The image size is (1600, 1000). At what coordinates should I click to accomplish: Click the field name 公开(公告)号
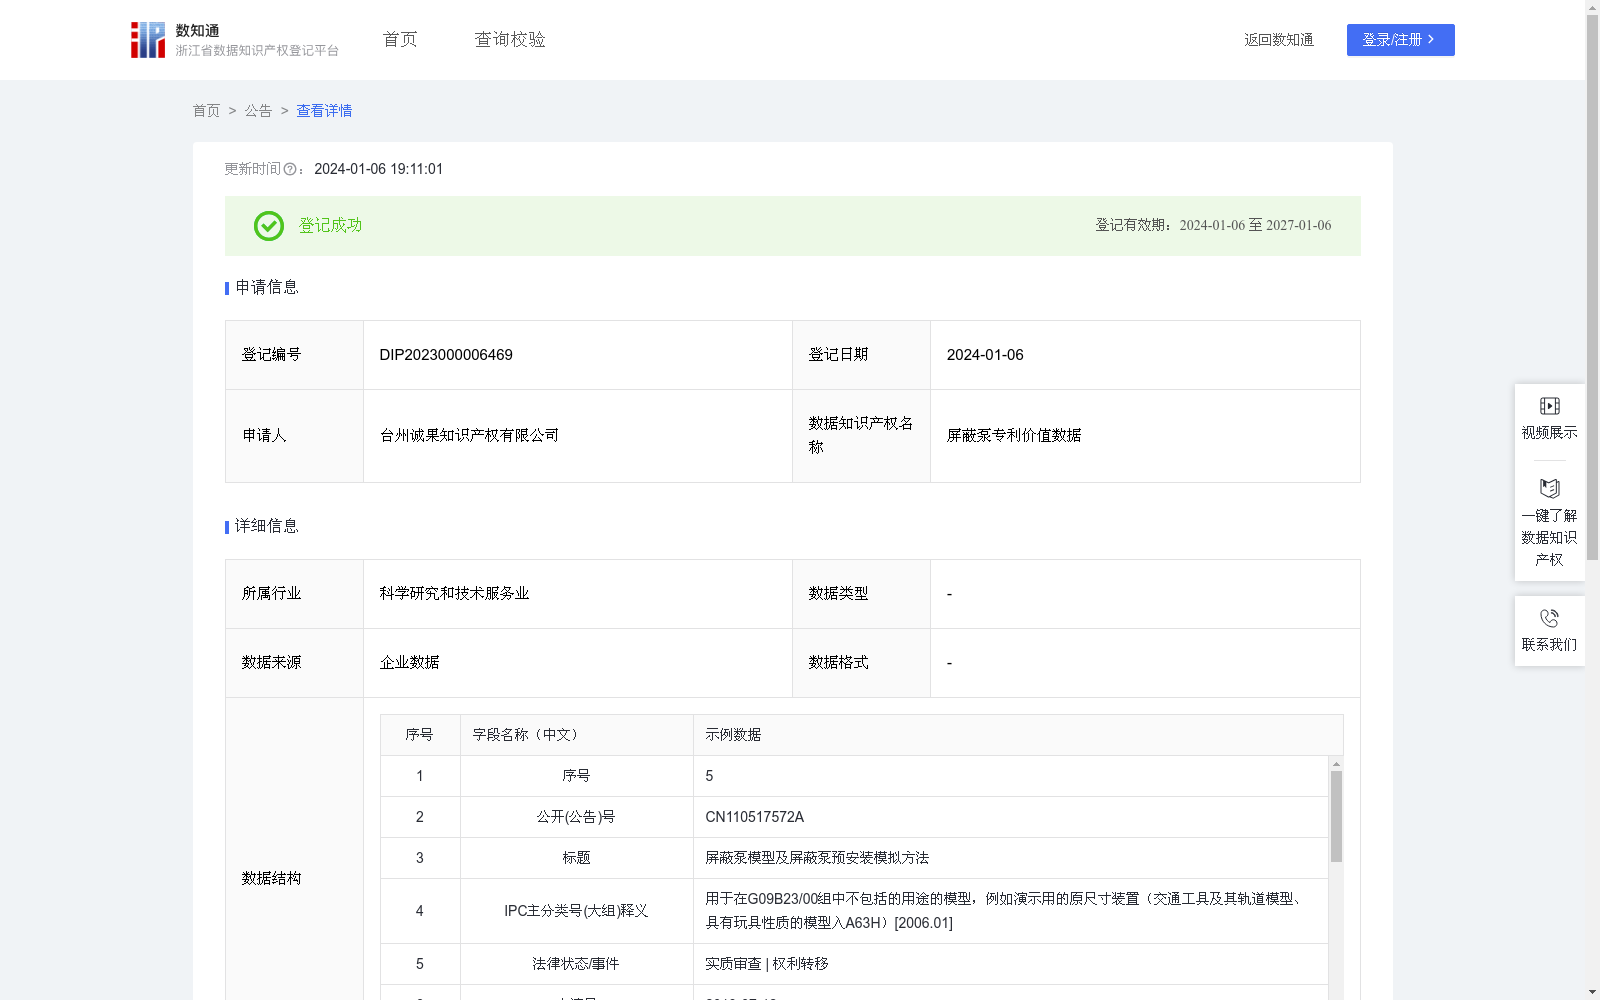pos(576,817)
